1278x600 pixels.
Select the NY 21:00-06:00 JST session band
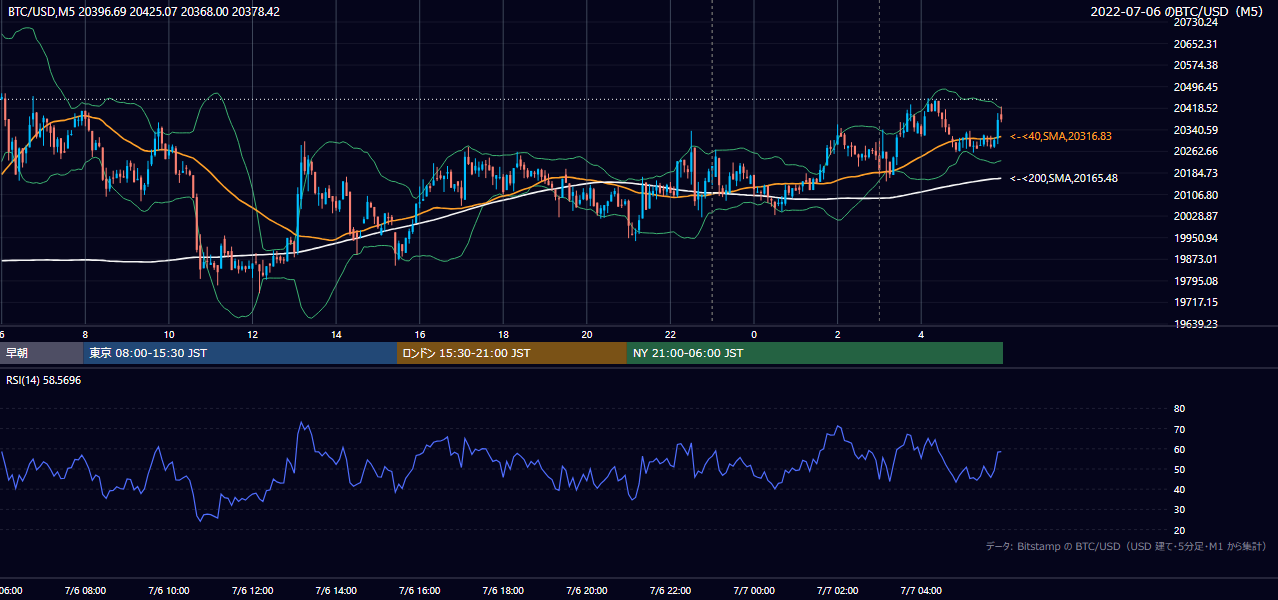[x=815, y=353]
